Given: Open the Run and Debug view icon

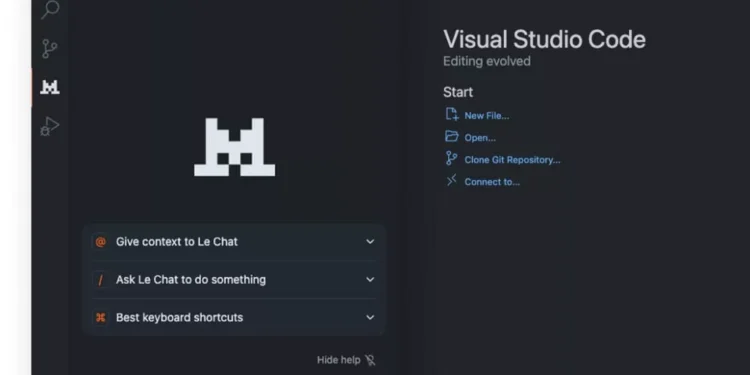Looking at the screenshot, I should tap(50, 126).
